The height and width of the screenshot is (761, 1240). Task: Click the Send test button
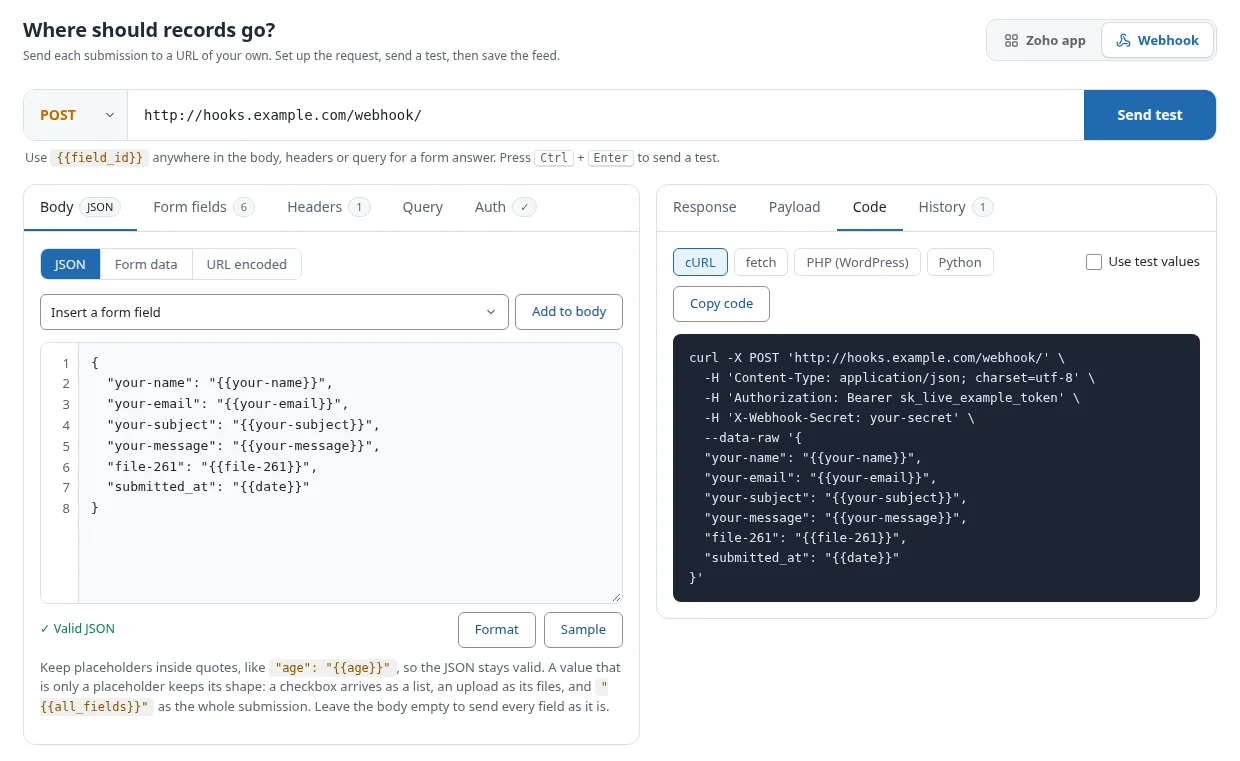1150,115
